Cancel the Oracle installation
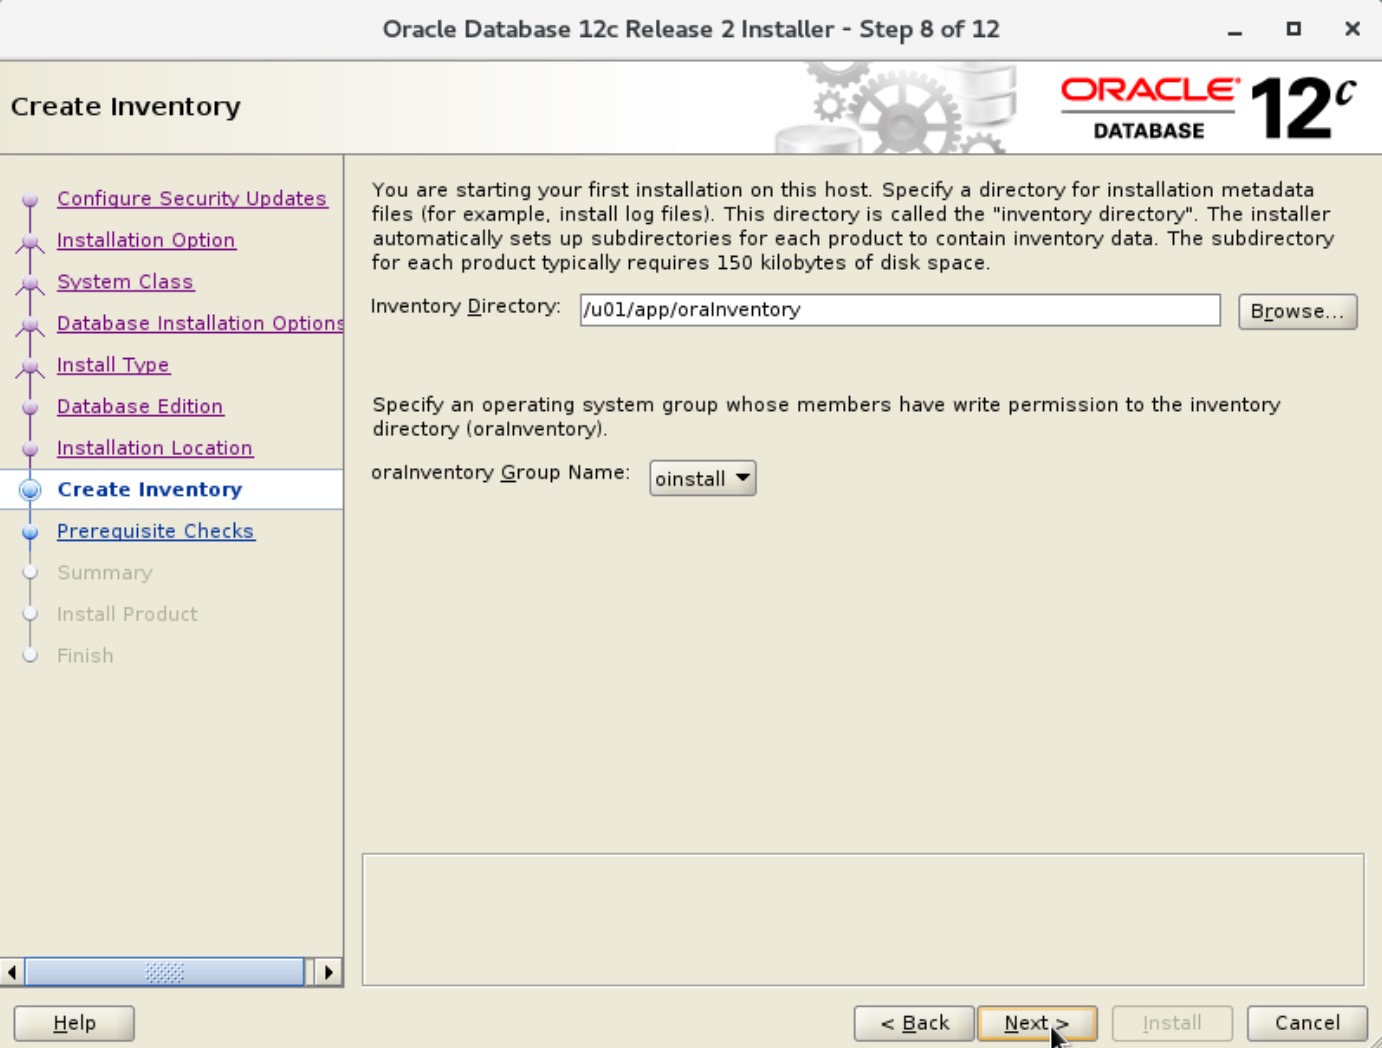Viewport: 1382px width, 1048px height. coord(1307,1023)
